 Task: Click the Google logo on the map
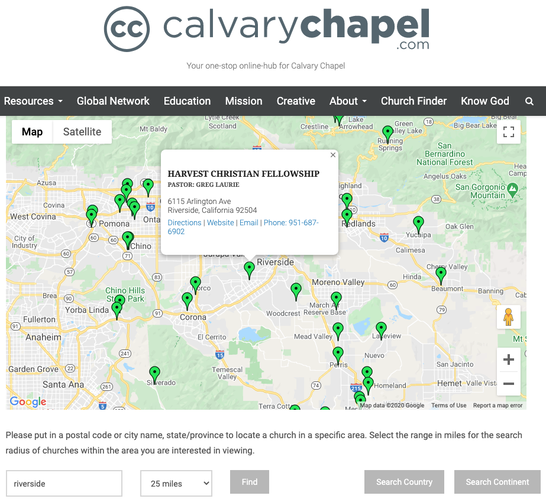(x=28, y=402)
